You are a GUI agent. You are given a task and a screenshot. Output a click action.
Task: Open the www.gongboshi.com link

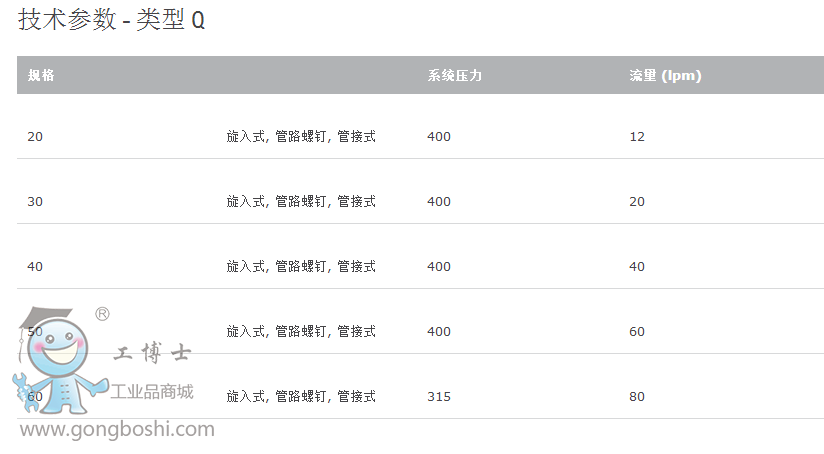[x=117, y=430]
